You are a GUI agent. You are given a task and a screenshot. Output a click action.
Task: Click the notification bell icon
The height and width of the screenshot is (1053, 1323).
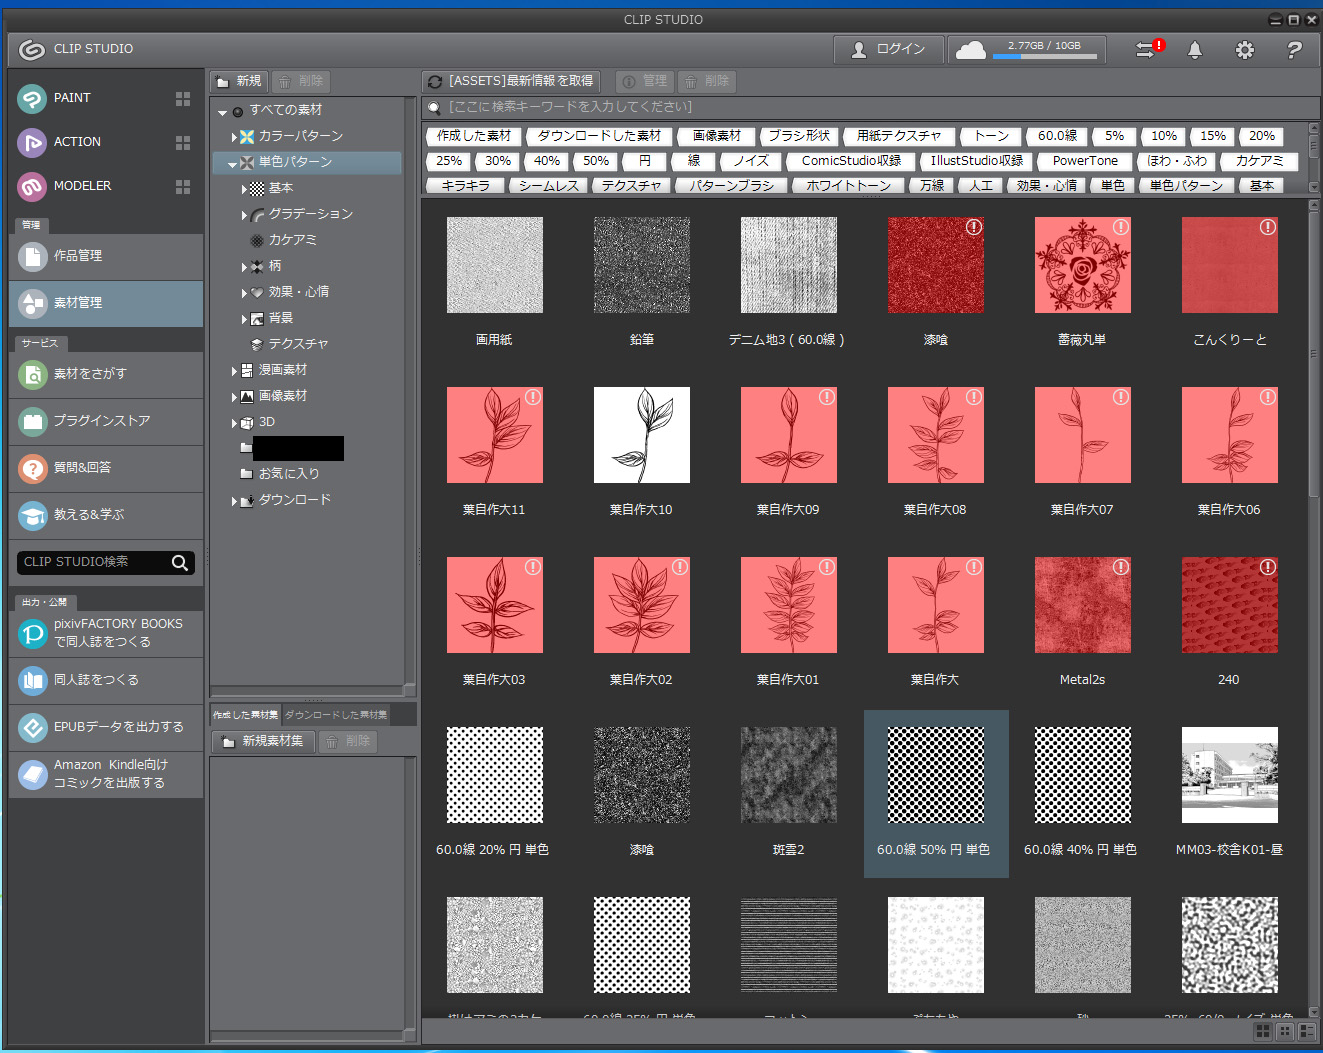pos(1194,50)
